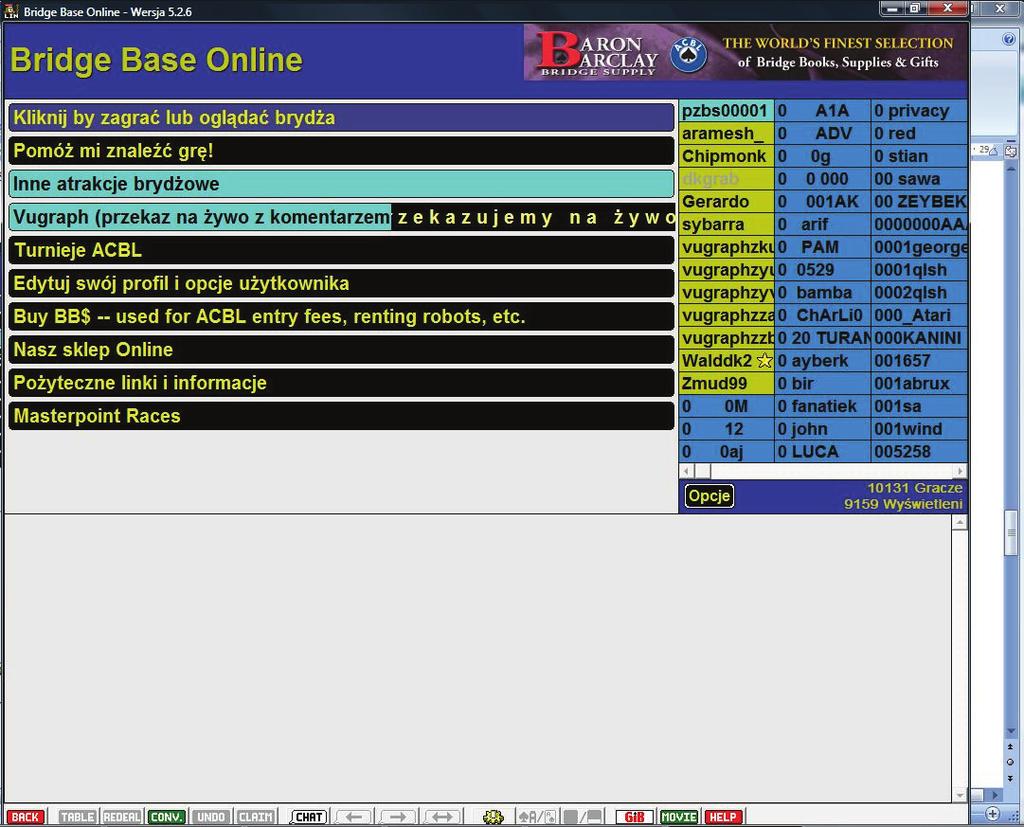Select player '0 A1A' in the list
Screen dimensions: 1024x827
coord(823,111)
